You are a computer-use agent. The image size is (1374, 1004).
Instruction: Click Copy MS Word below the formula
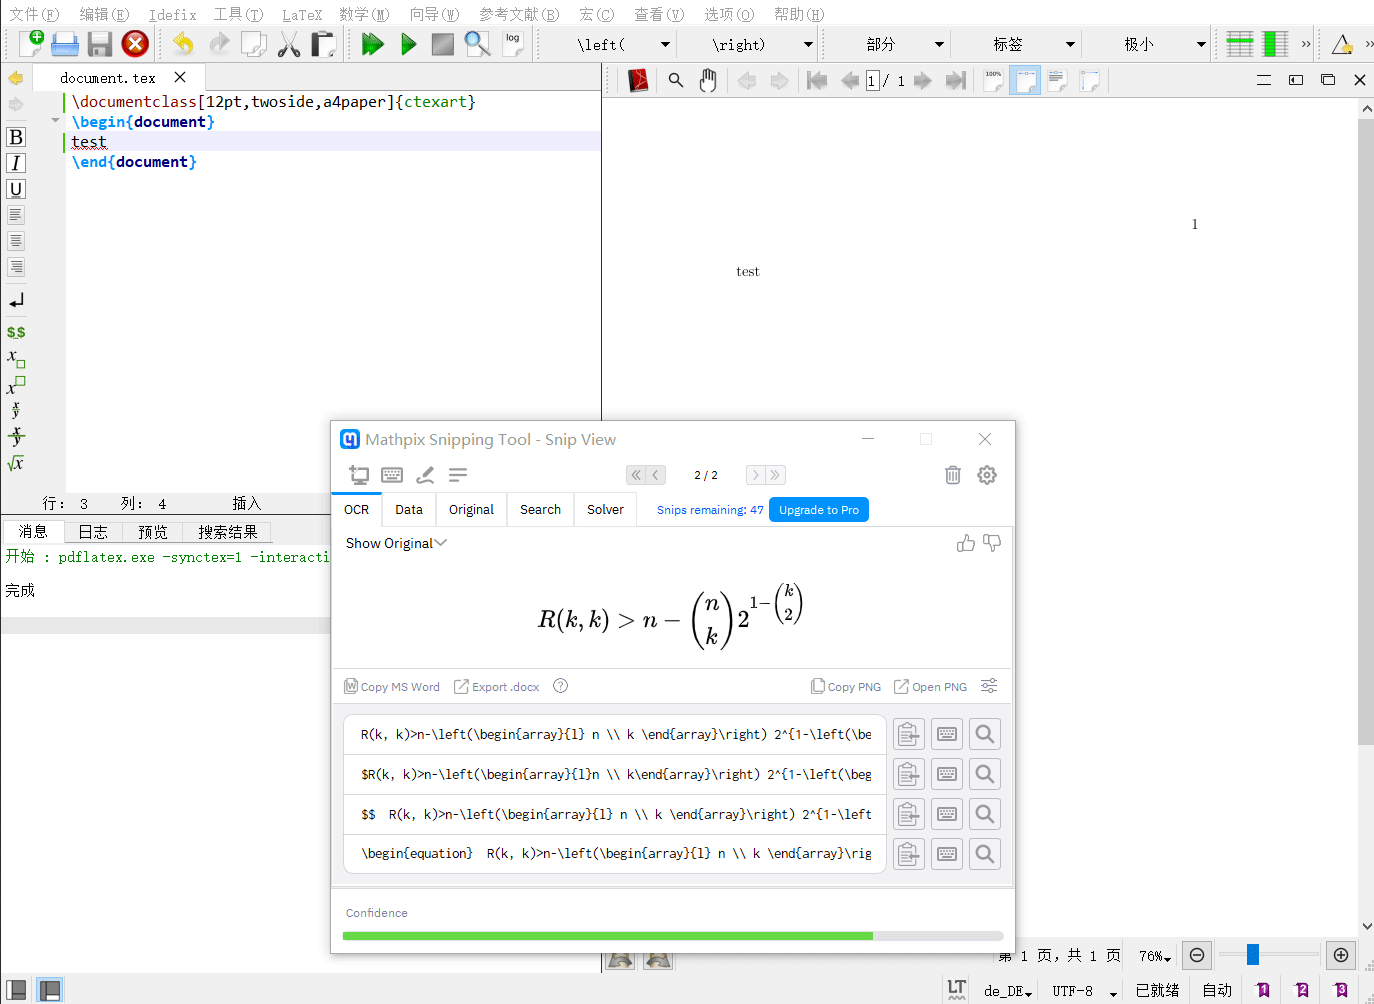point(392,686)
